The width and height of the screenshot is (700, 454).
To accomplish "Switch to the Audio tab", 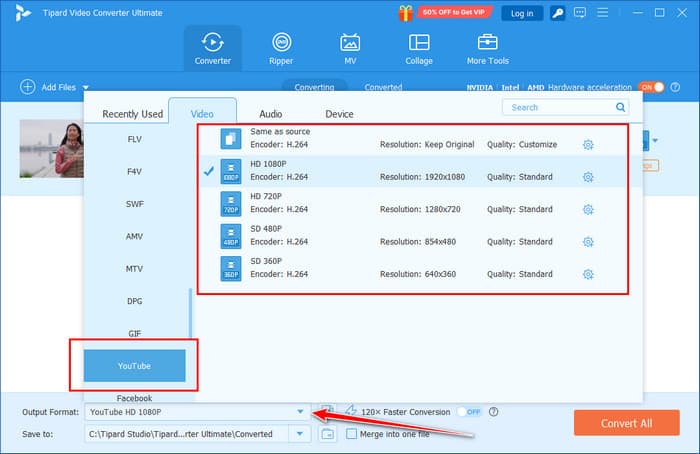I will pos(271,114).
